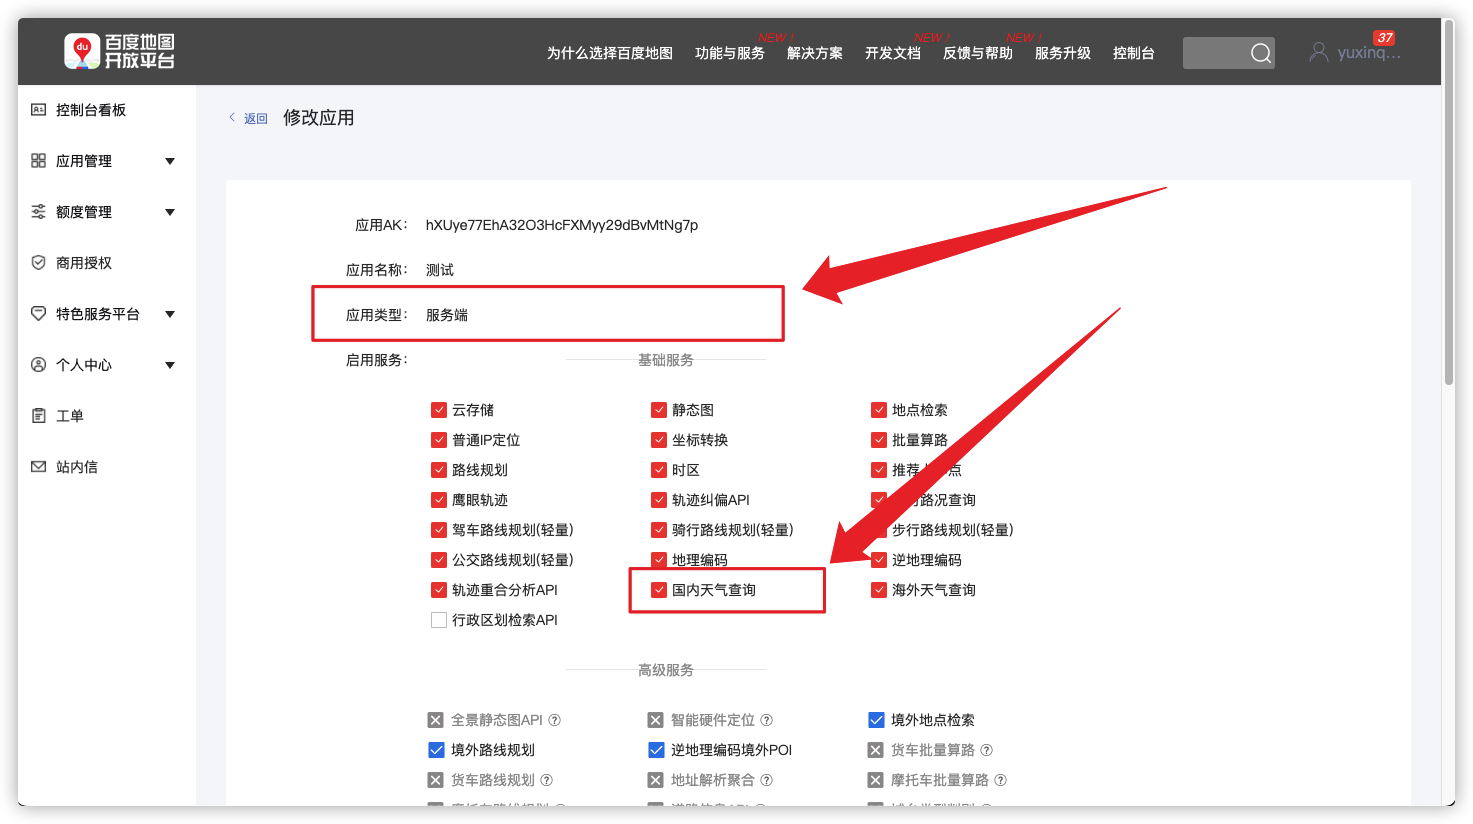
Task: Click the 返回 back link
Action: [256, 118]
